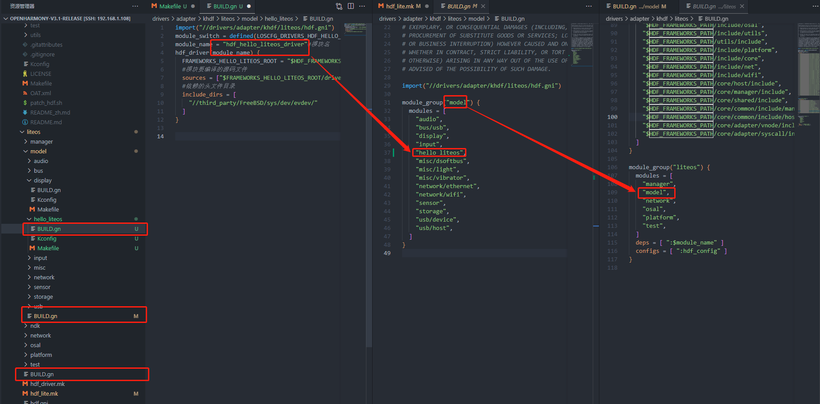Click khdf in left editor breadcrumb
Screen dimensions: 820x404
[x=209, y=18]
